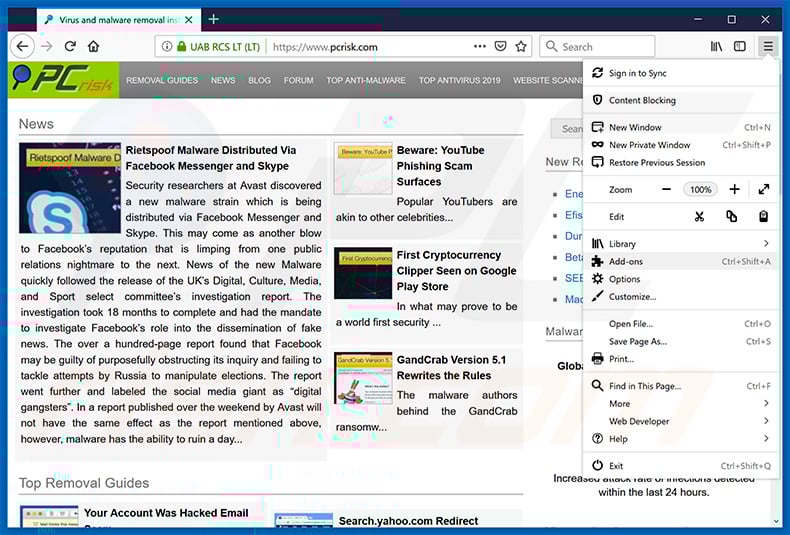790x535 pixels.
Task: Close the hamburger menu button
Action: click(x=768, y=46)
